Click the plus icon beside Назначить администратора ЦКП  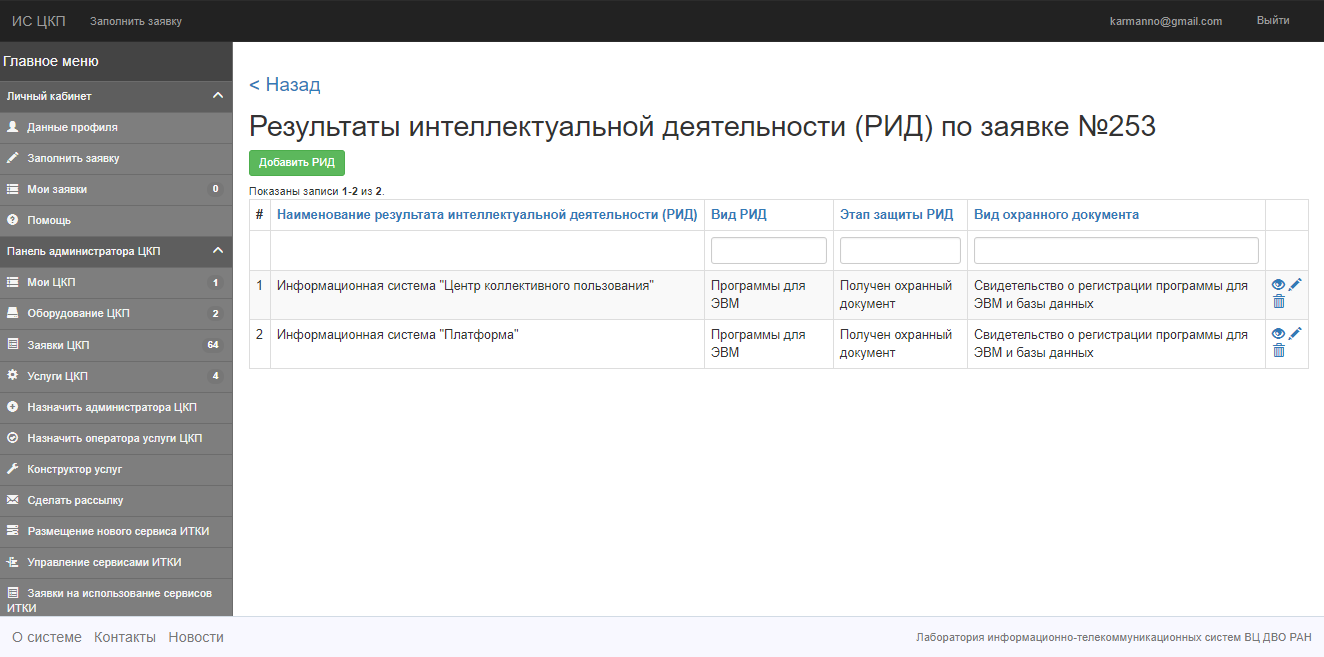coord(13,407)
